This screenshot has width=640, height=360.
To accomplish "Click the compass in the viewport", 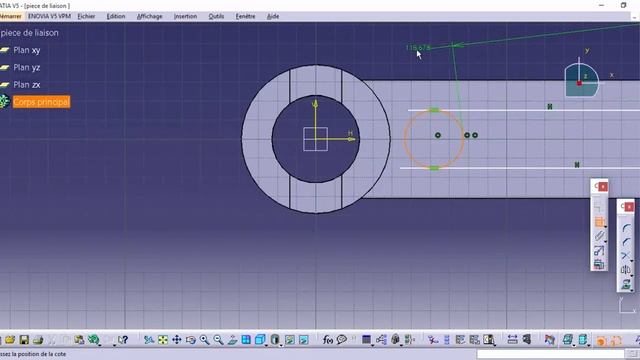I will [582, 79].
